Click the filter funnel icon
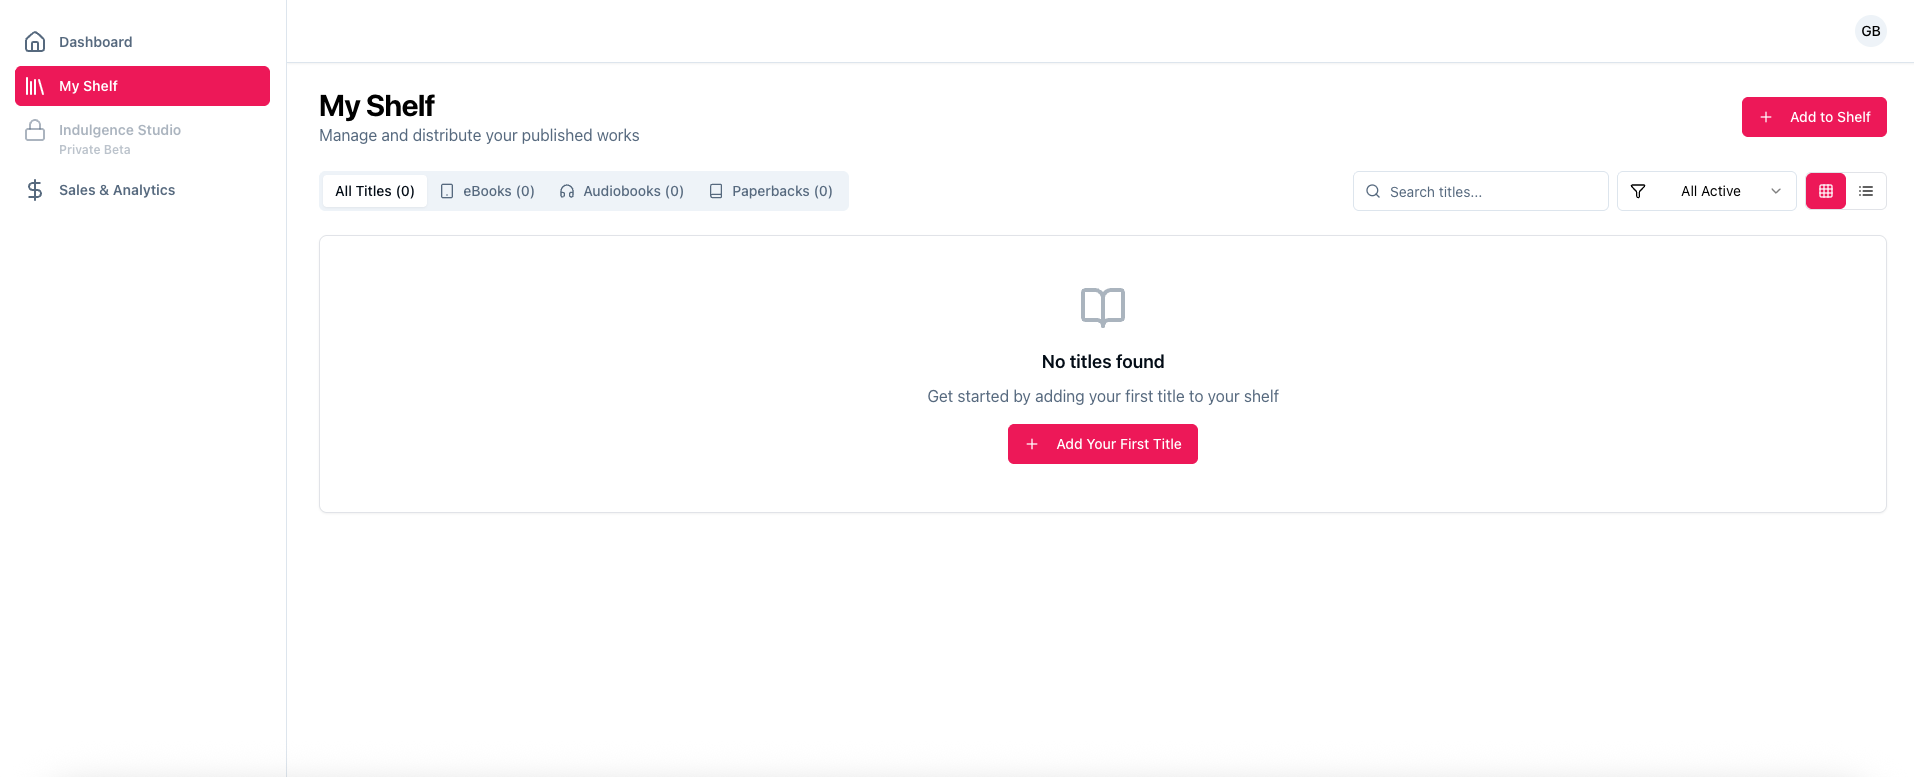The width and height of the screenshot is (1914, 777). (x=1638, y=191)
